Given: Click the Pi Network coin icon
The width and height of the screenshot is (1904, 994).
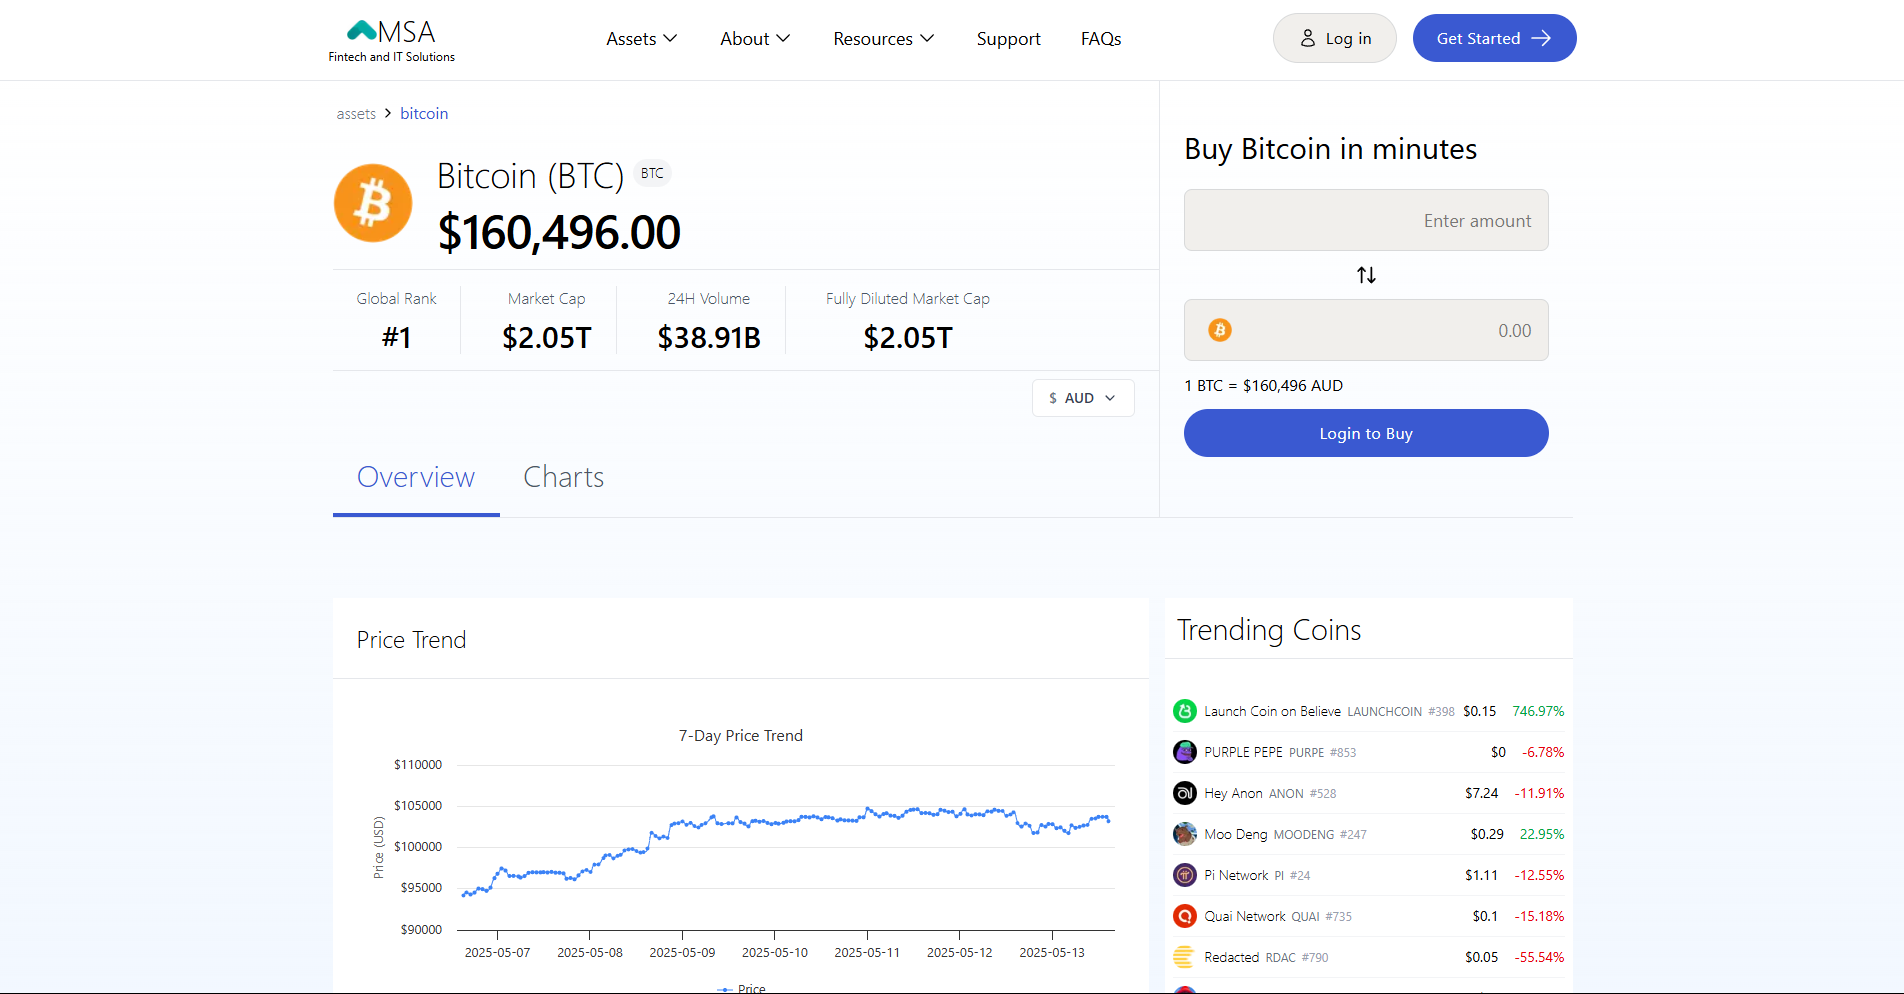Looking at the screenshot, I should 1185,875.
